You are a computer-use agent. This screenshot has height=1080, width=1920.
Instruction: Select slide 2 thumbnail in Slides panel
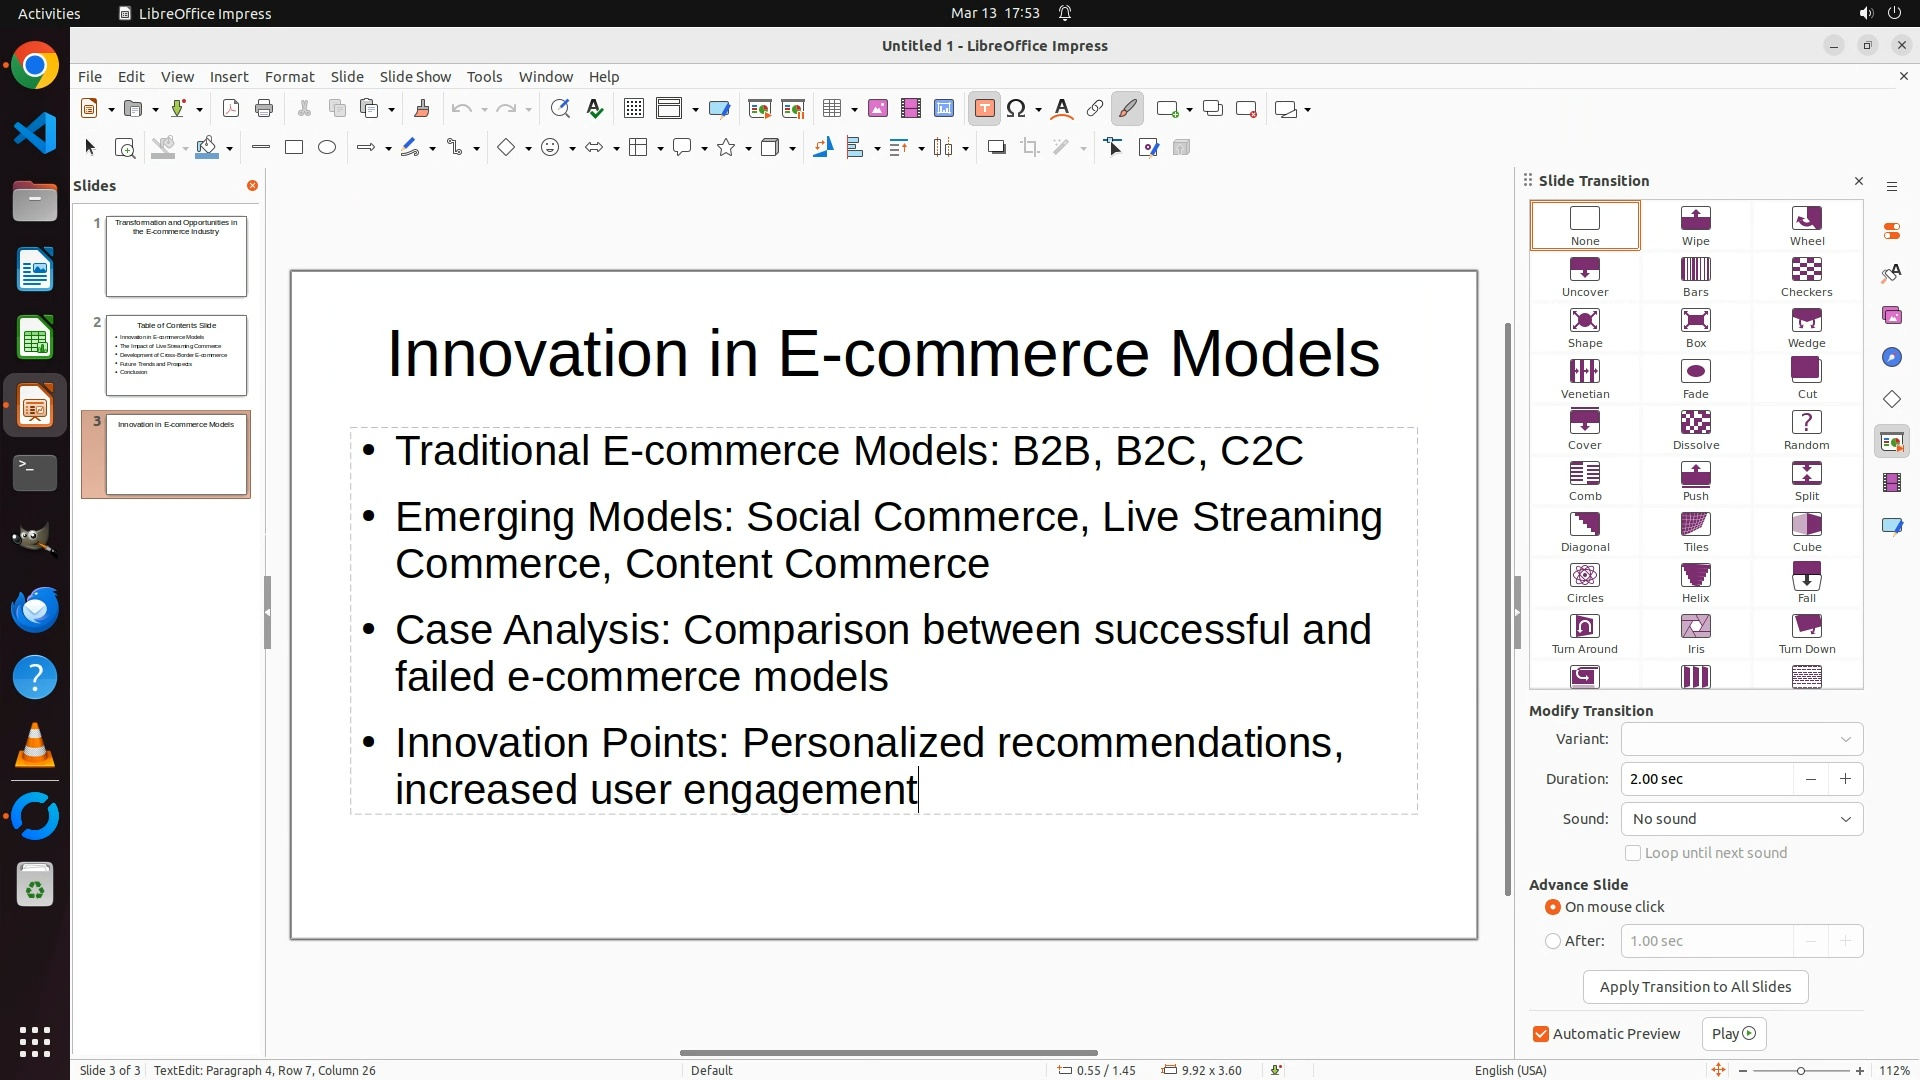click(x=176, y=355)
